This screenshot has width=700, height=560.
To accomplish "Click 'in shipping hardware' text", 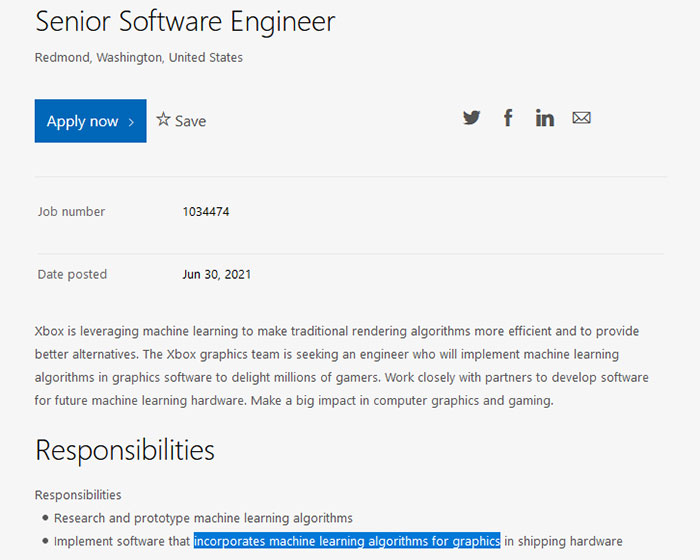I will click(x=563, y=541).
